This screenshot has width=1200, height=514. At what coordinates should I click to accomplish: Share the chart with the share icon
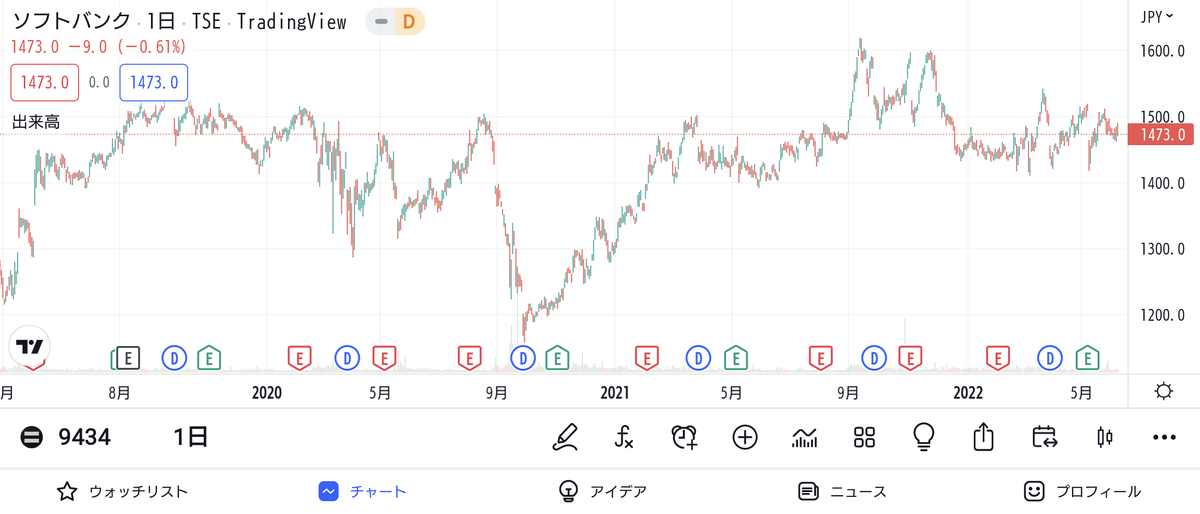(984, 437)
